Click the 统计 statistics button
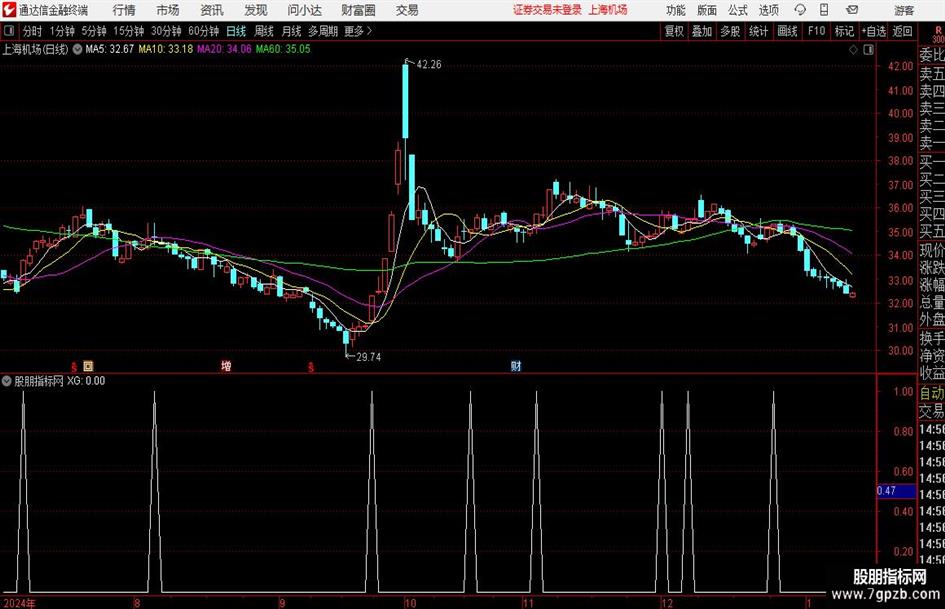The image size is (945, 609). pyautogui.click(x=758, y=31)
